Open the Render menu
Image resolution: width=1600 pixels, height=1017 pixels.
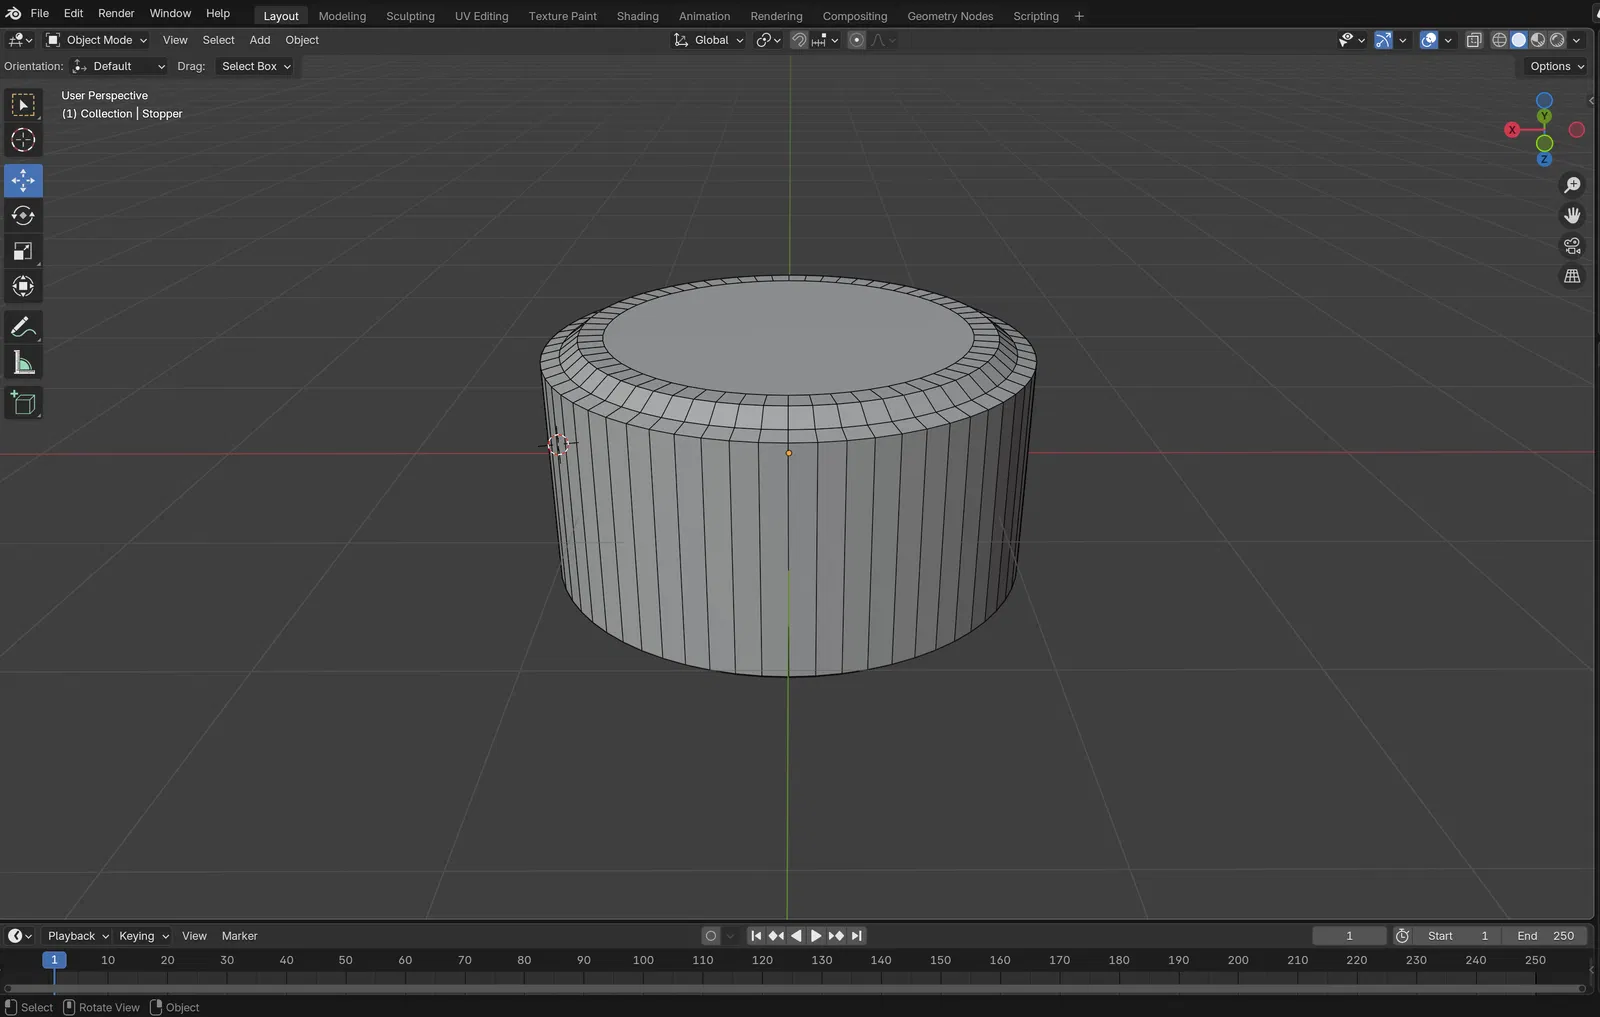(116, 13)
